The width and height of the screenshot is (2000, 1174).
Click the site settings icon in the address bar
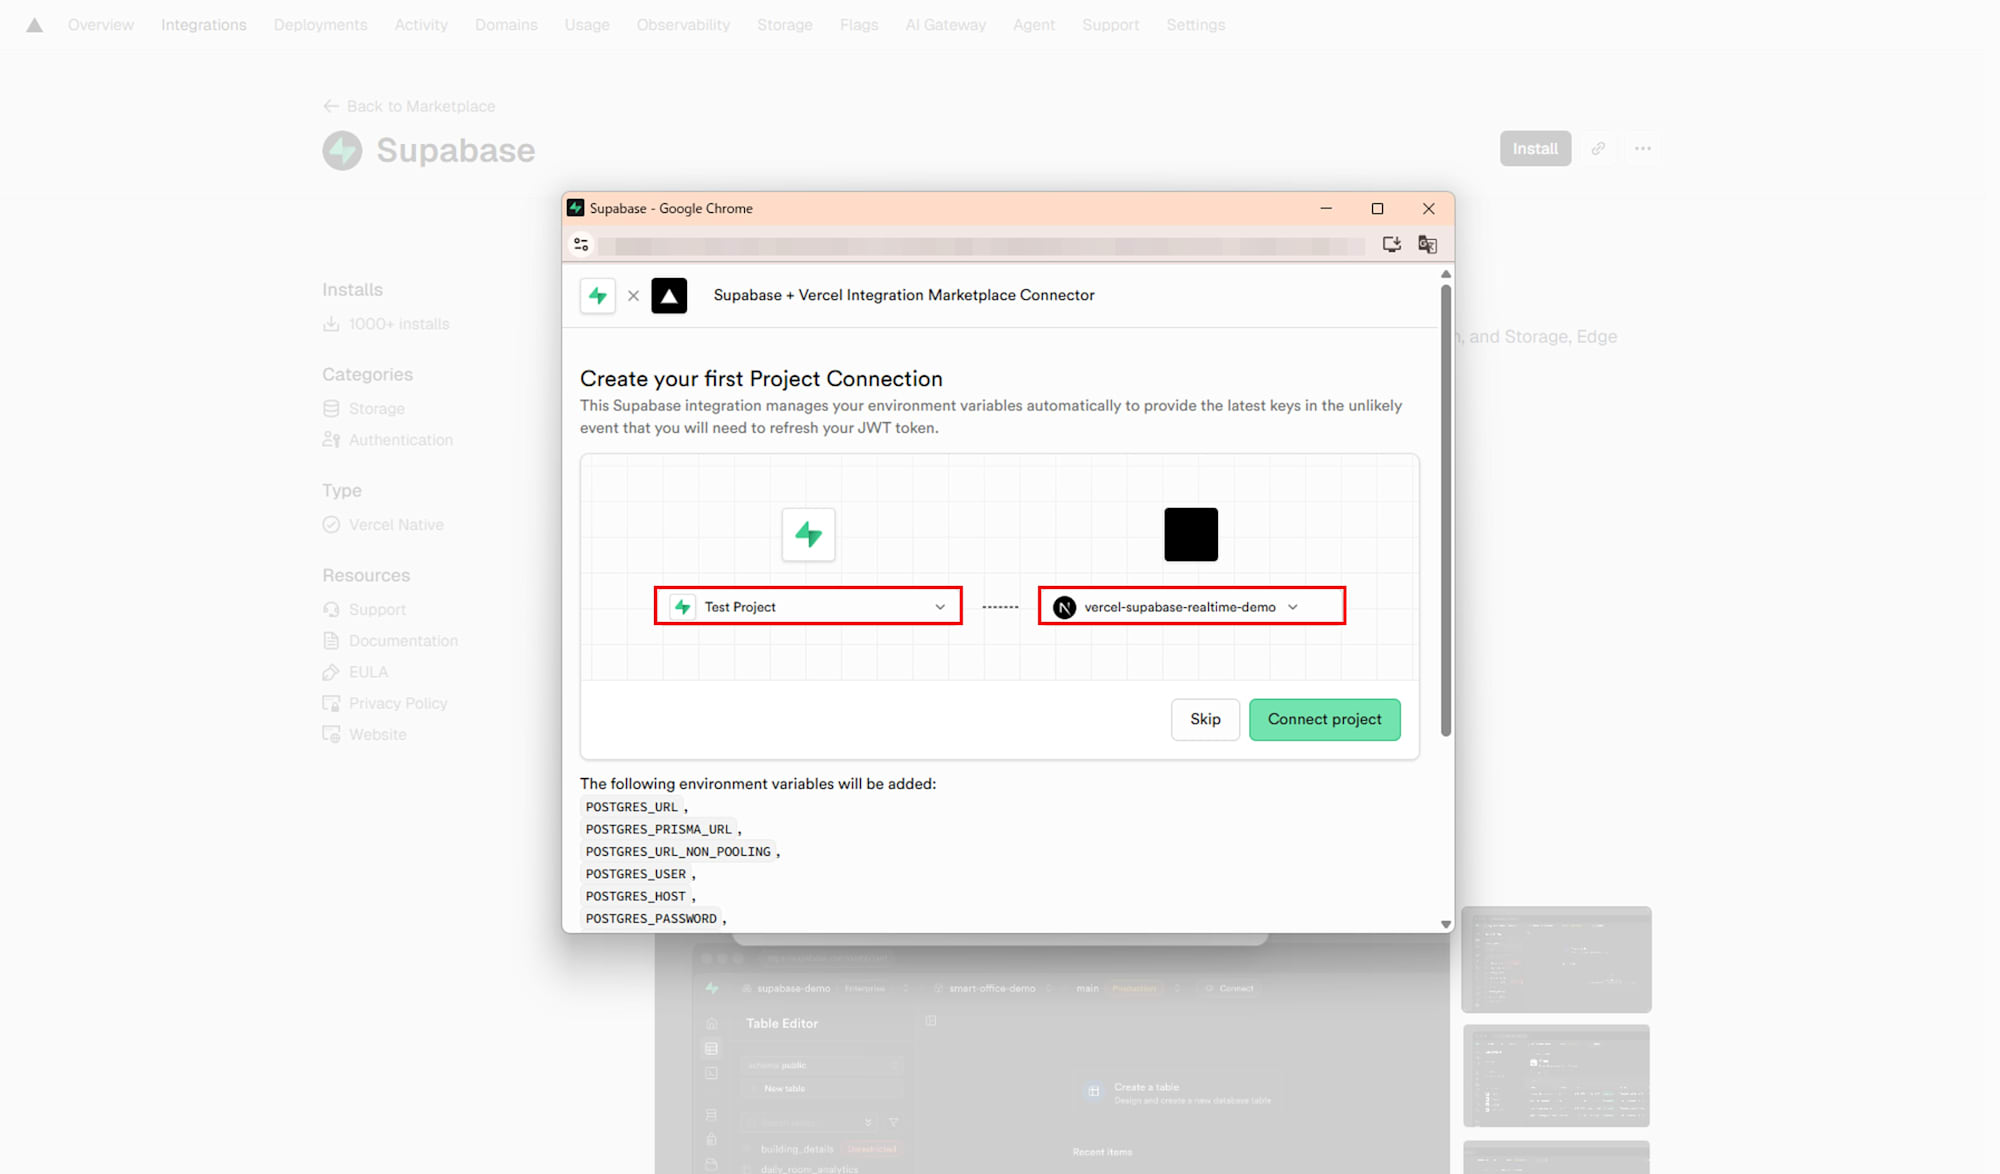[x=581, y=243]
